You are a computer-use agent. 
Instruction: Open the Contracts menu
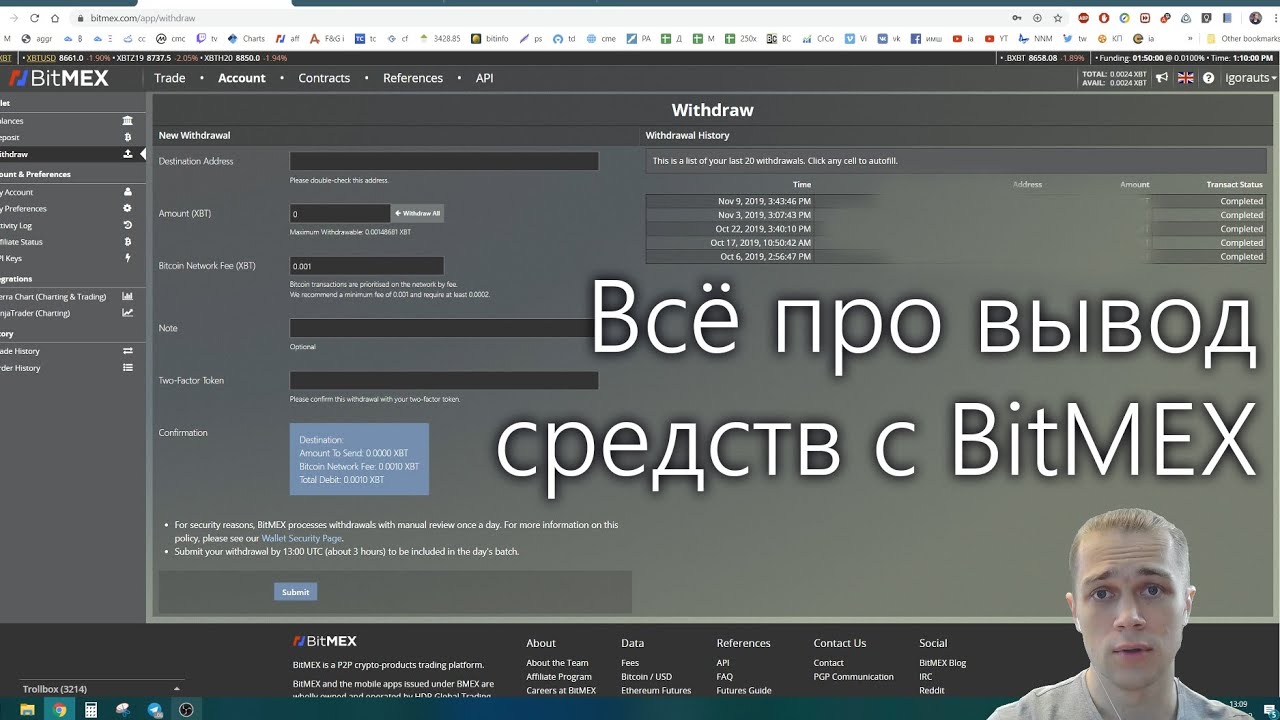324,78
